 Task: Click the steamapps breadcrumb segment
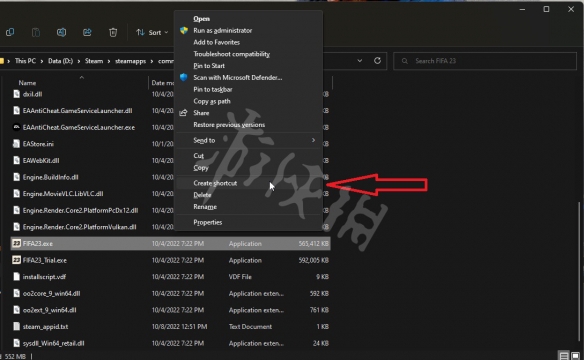tap(130, 61)
